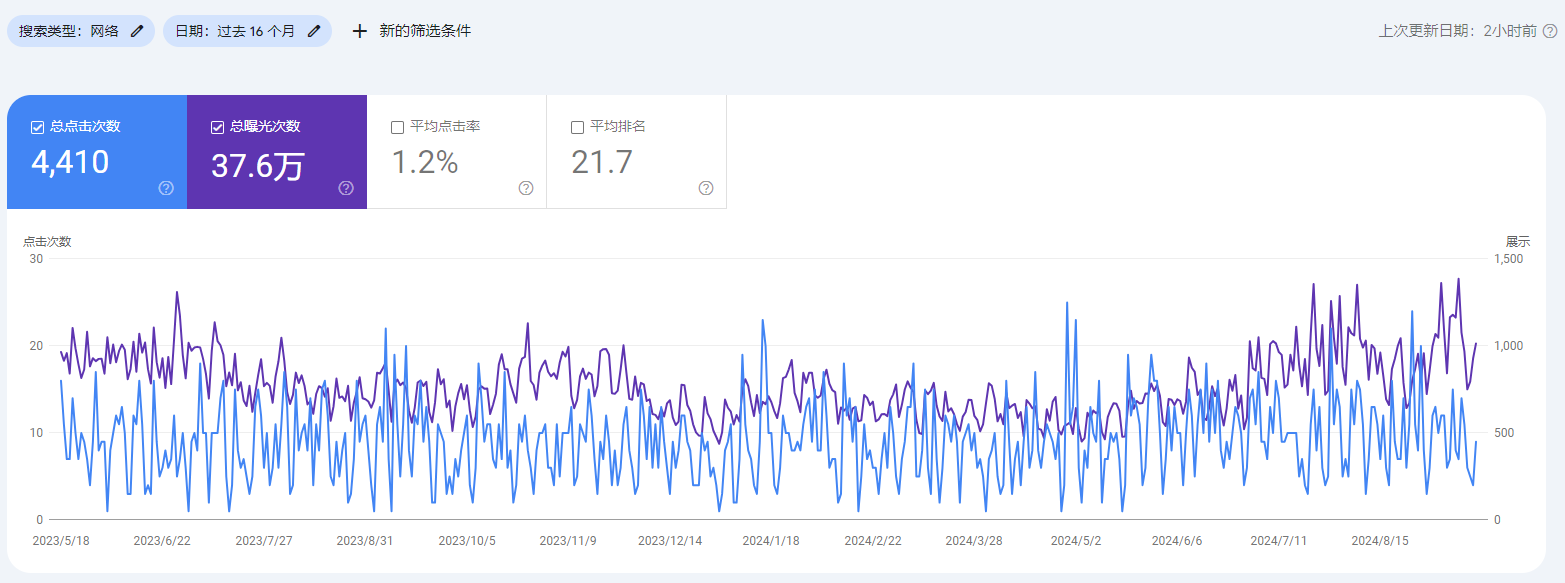Click the 2023/5/18 date on chart axis

click(x=61, y=541)
